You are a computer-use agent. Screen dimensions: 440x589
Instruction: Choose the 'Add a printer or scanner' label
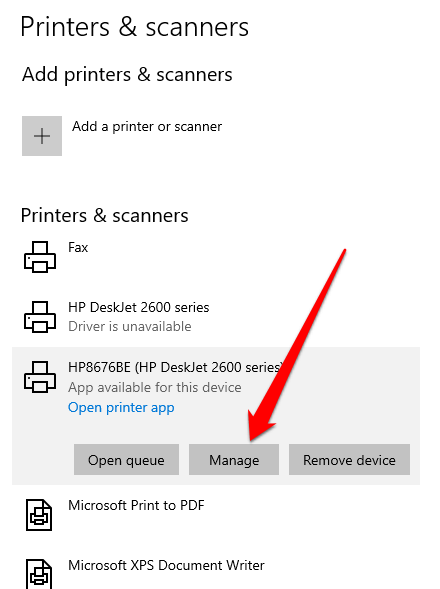point(147,127)
